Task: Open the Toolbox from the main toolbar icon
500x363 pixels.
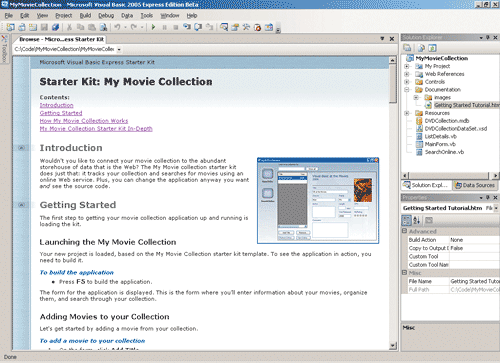Action: [246, 27]
